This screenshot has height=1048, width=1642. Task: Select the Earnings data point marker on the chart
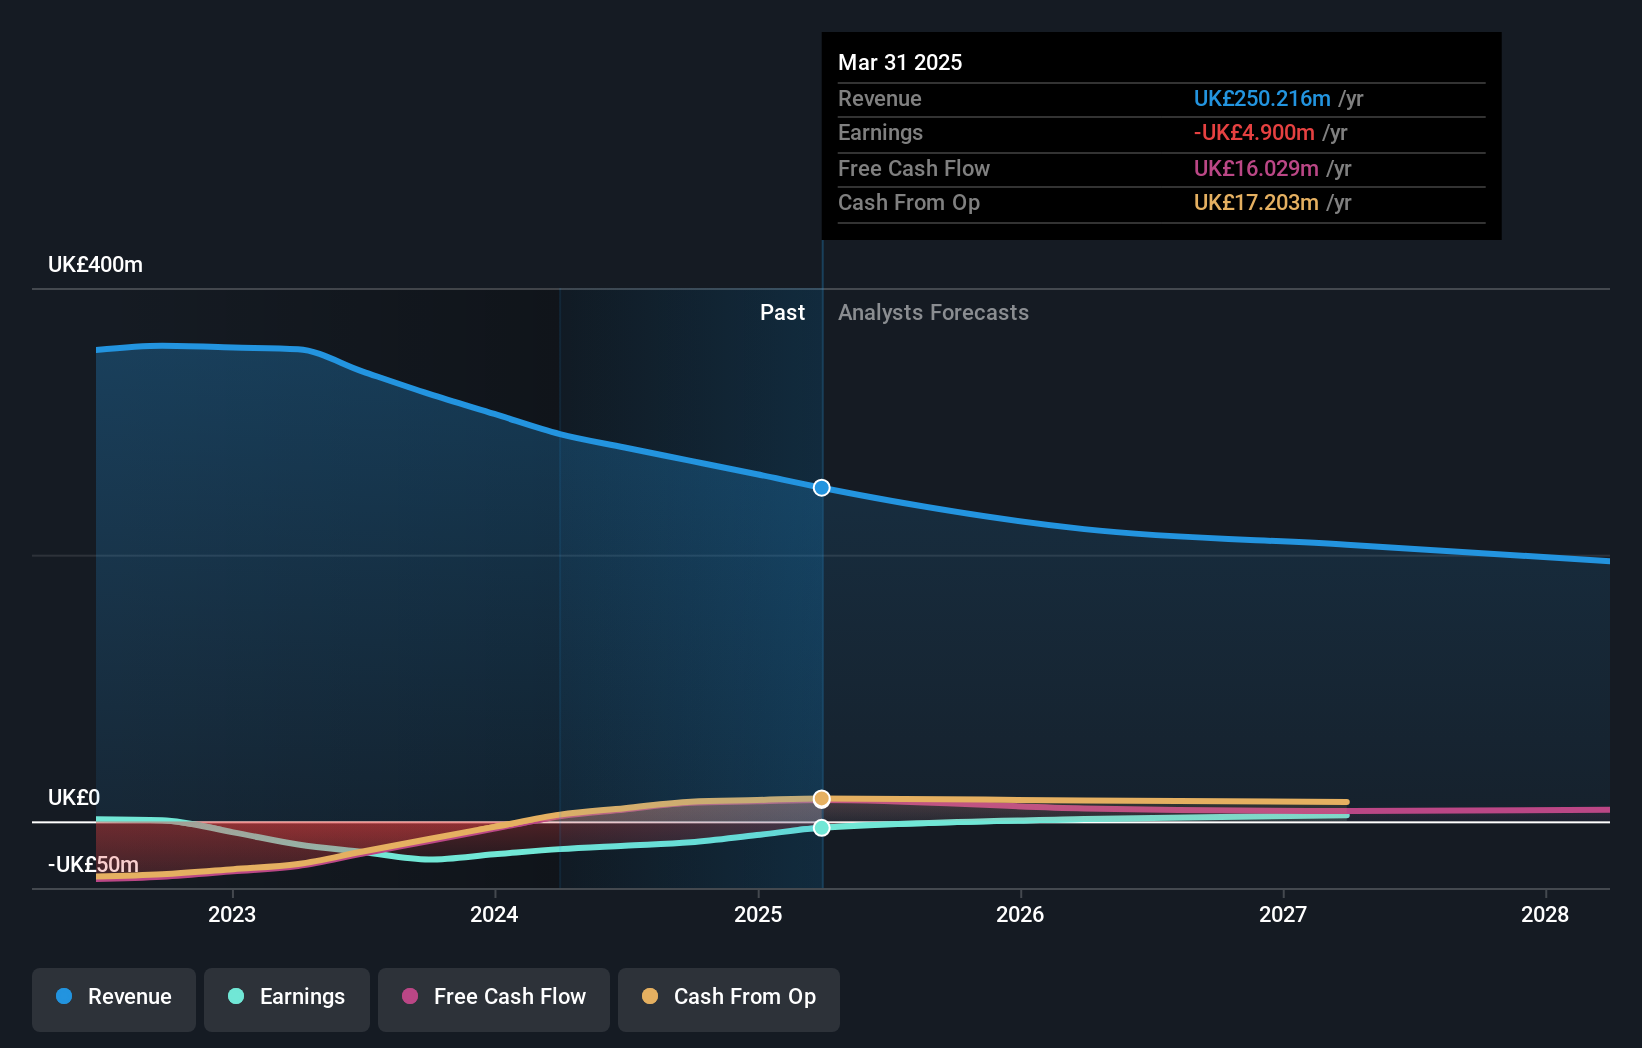[821, 827]
